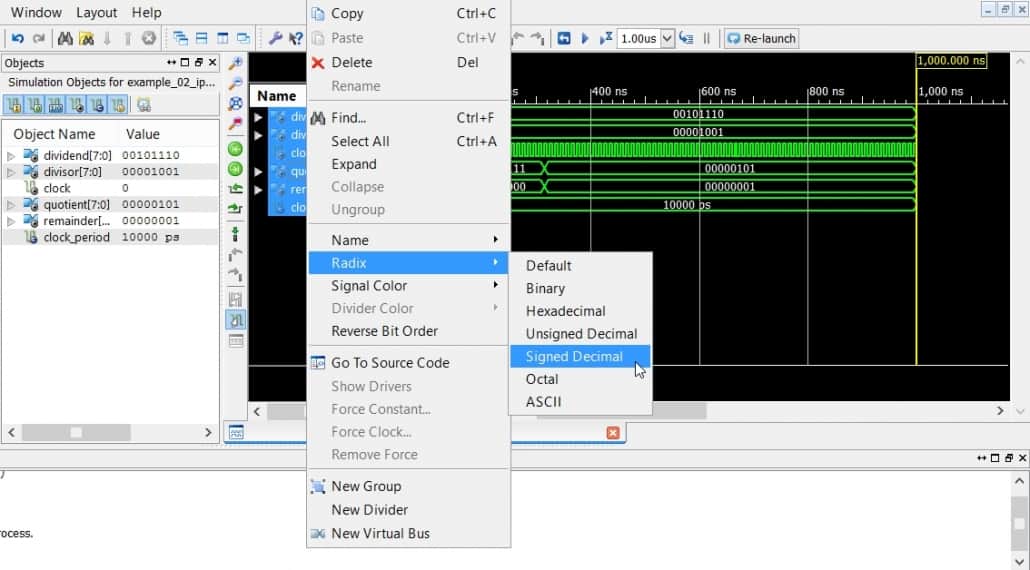Choose Signed Decimal from Radix submenu
Screen dimensions: 1030x570
point(574,357)
